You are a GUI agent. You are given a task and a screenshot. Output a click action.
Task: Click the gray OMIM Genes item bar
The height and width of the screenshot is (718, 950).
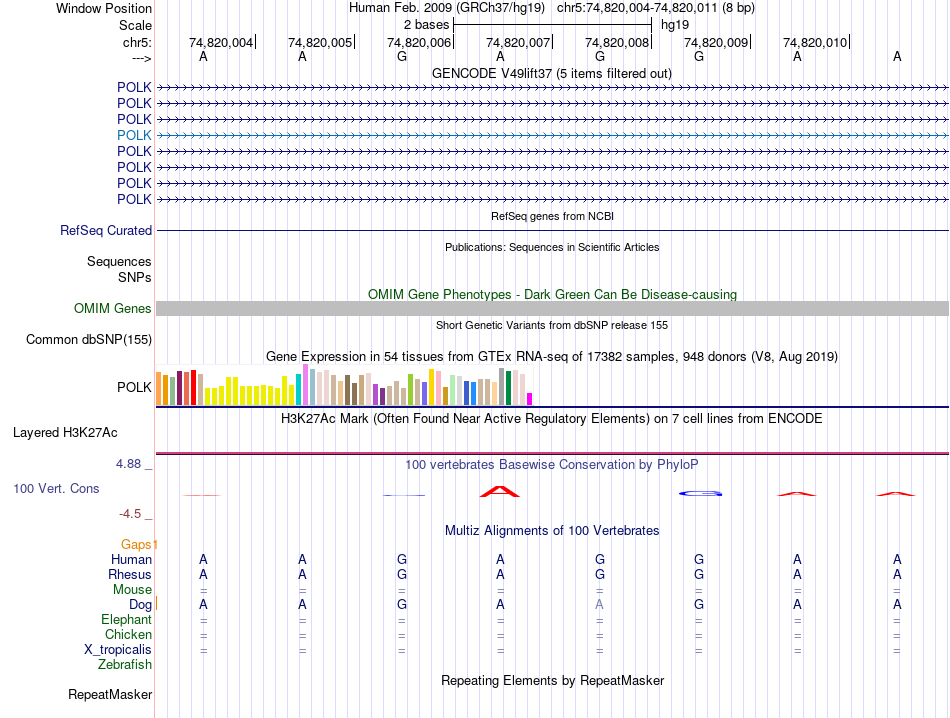552,308
